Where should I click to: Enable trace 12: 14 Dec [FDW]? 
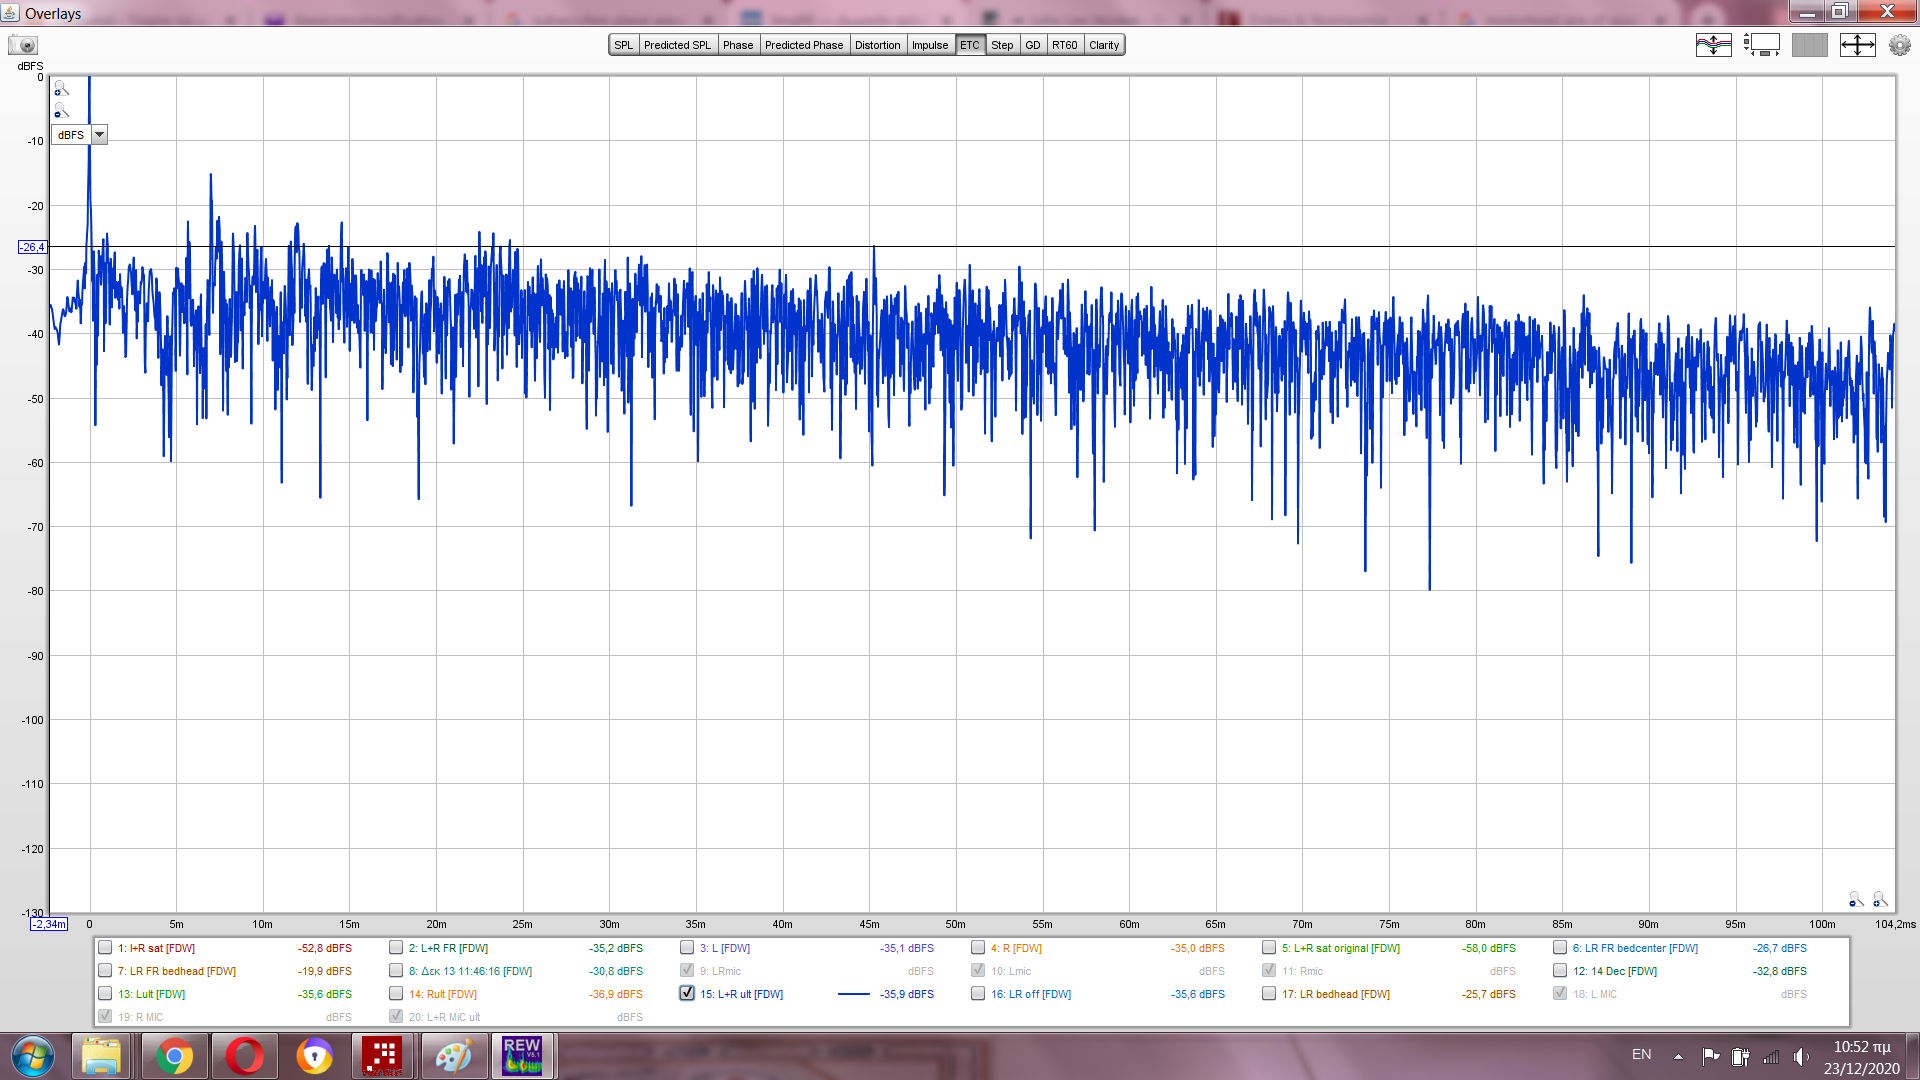[1560, 971]
